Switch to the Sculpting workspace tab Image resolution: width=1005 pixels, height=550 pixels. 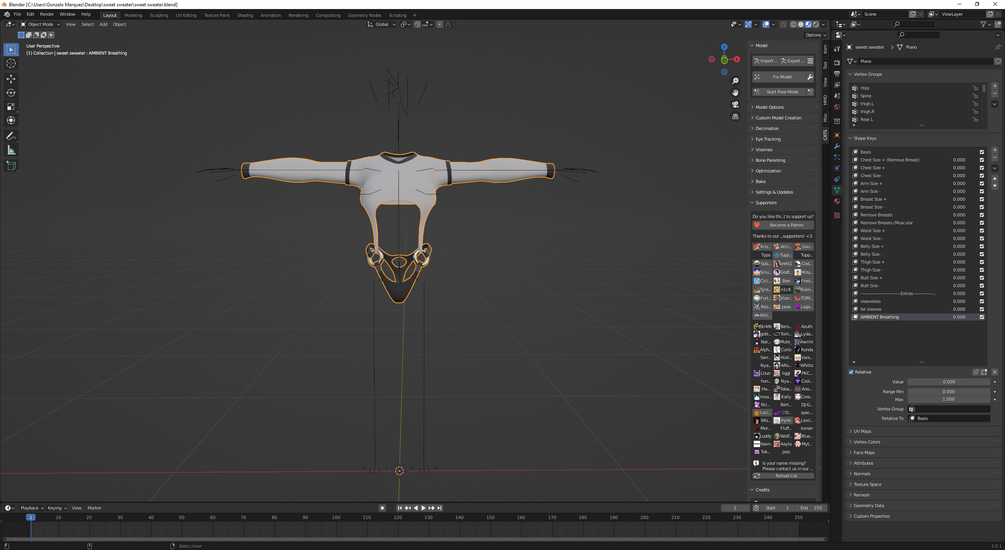coord(159,15)
